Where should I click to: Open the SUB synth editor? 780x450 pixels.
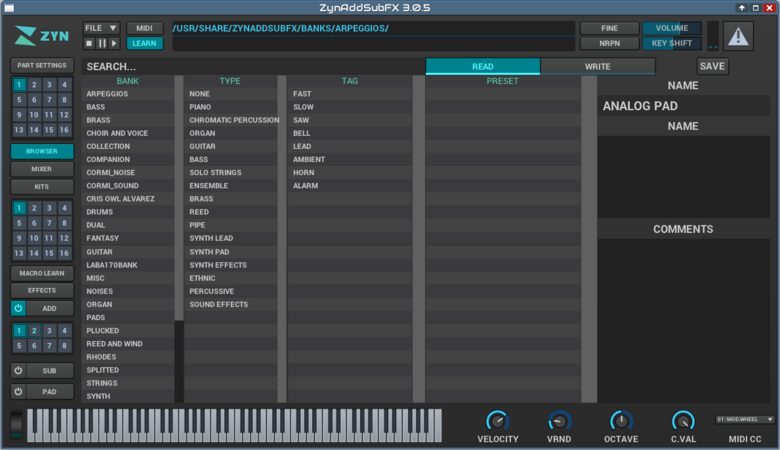[x=49, y=370]
